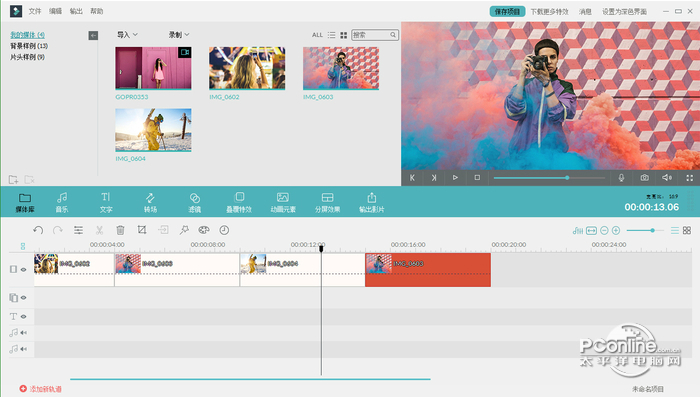700x397 pixels.
Task: Hide the text track via eye icon
Action: 24,317
